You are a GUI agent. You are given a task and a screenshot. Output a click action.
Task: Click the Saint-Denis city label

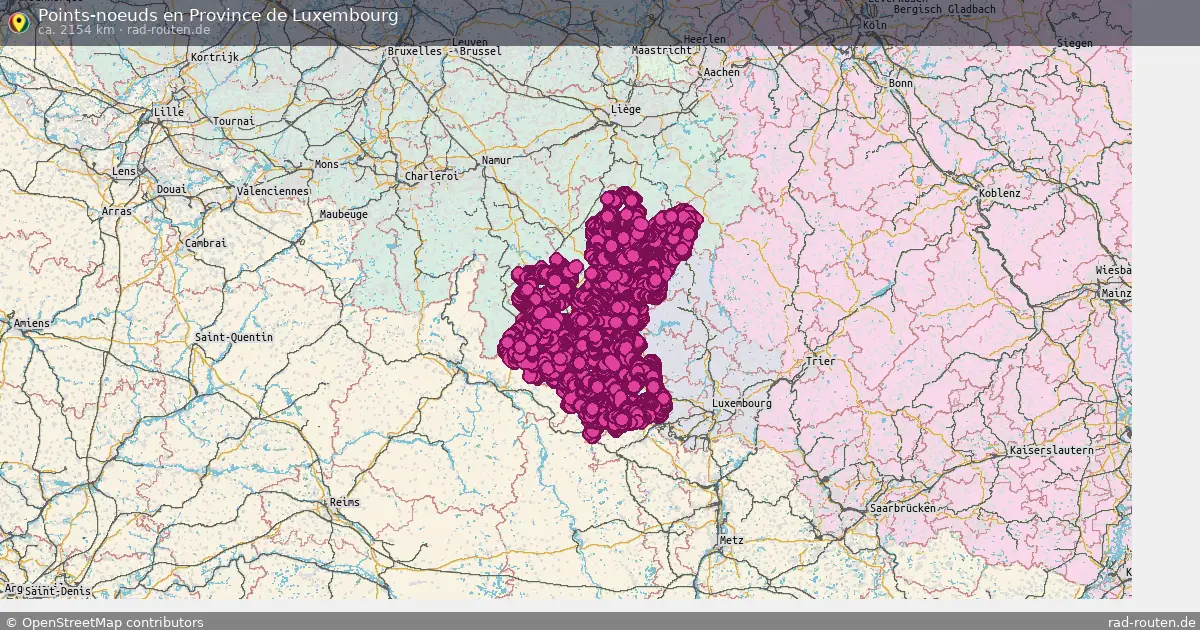point(57,591)
